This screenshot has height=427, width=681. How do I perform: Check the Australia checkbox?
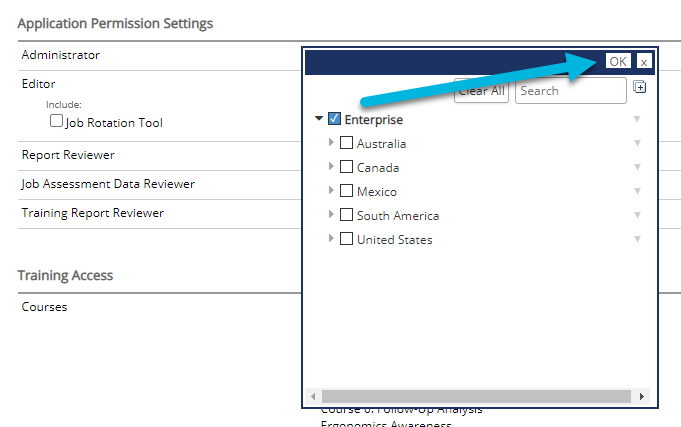pyautogui.click(x=346, y=142)
